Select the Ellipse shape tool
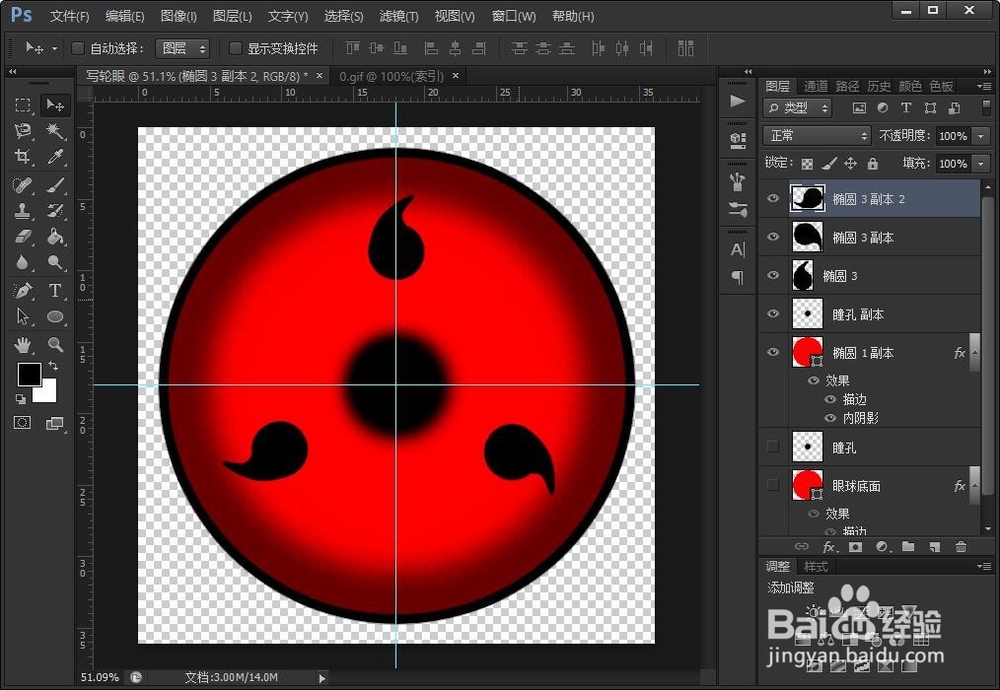Screen dimensions: 1000x690 [55, 316]
